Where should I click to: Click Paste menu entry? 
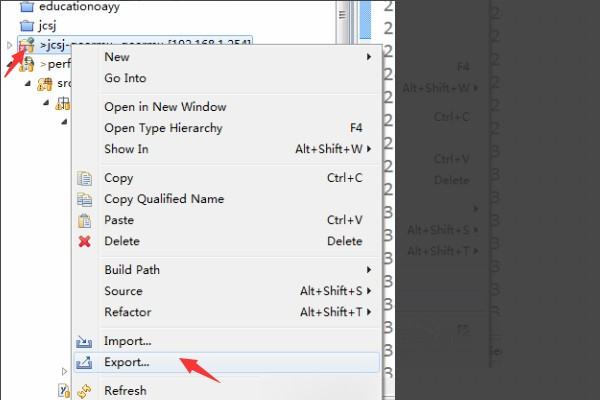click(x=227, y=220)
